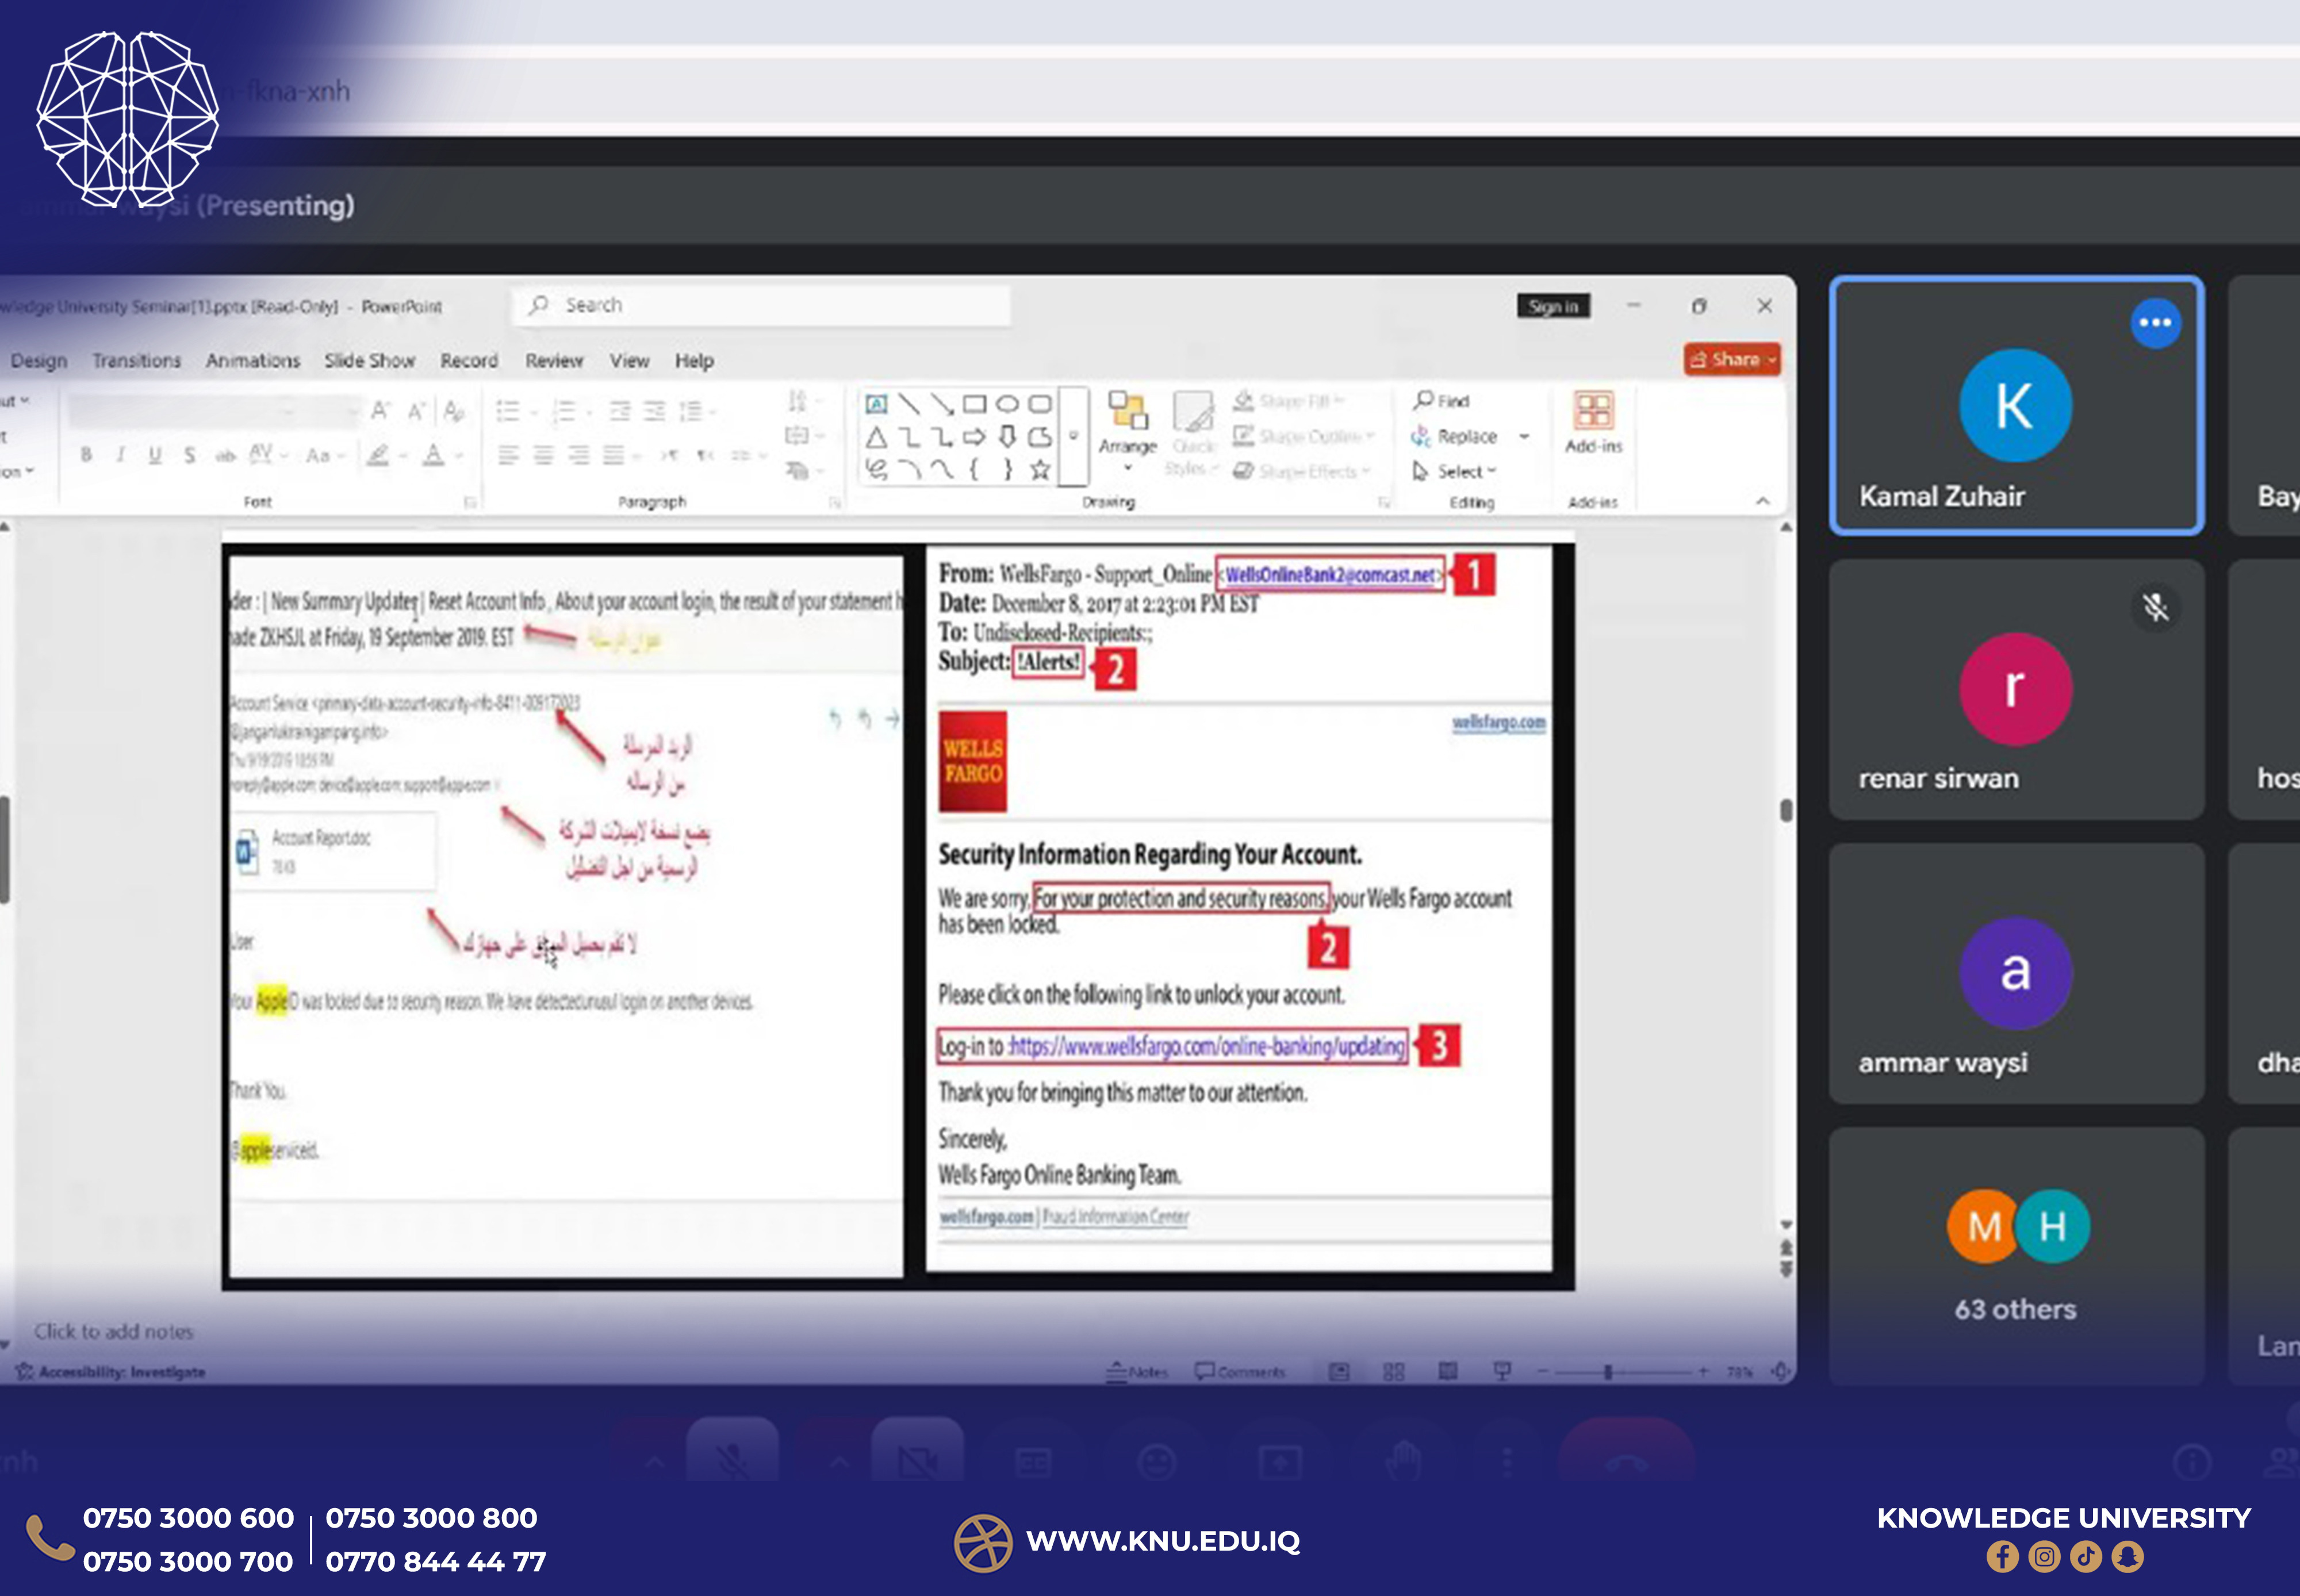Collapse the ribbon with the chevron
2300x1596 pixels.
[1762, 501]
